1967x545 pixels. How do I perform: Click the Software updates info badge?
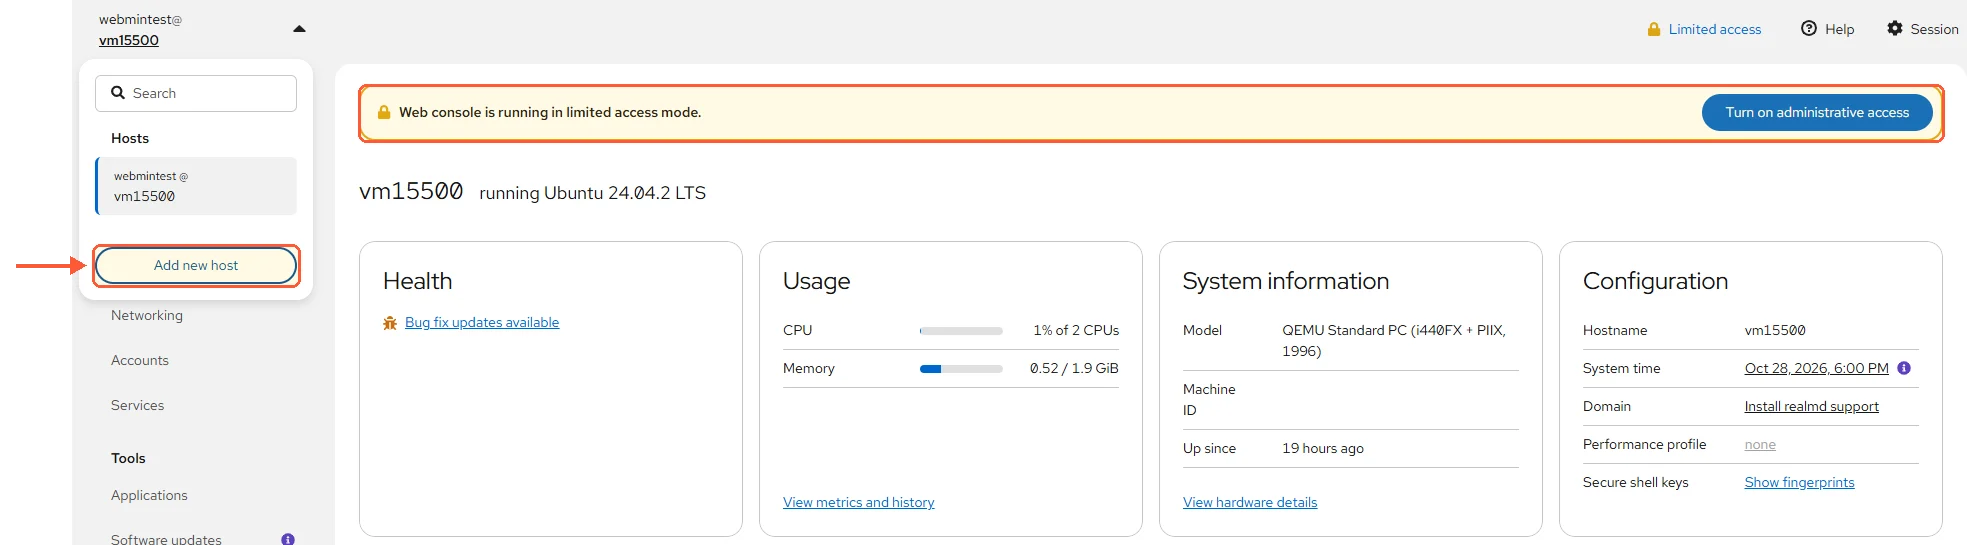pos(288,539)
